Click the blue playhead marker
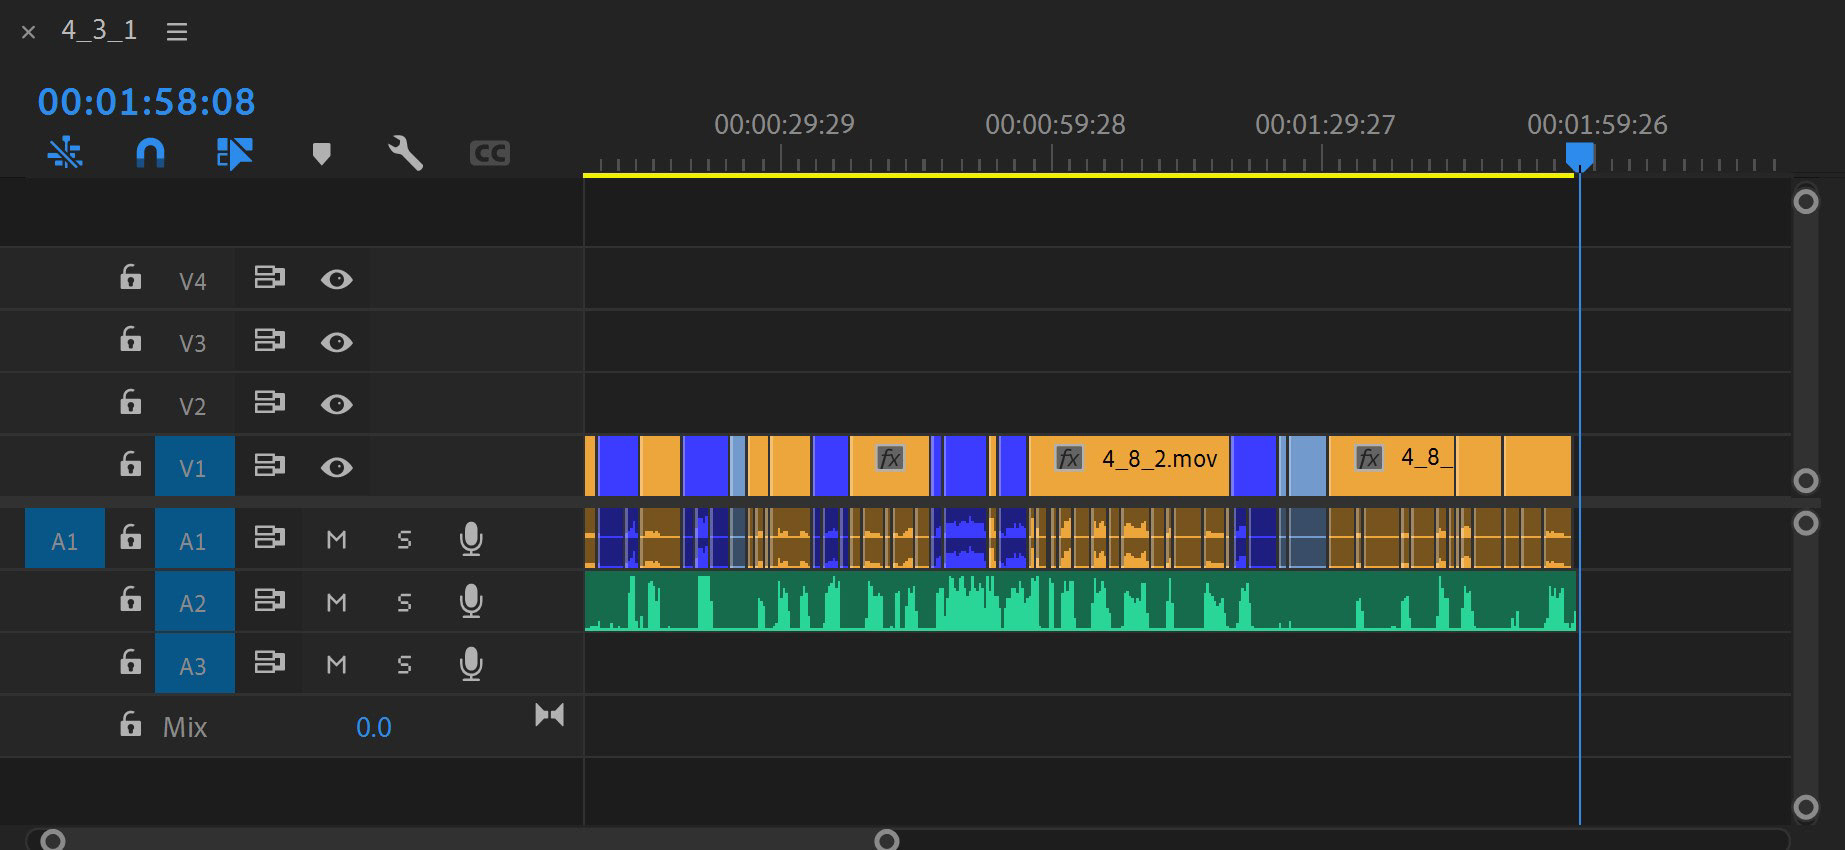This screenshot has width=1845, height=850. coord(1579,157)
